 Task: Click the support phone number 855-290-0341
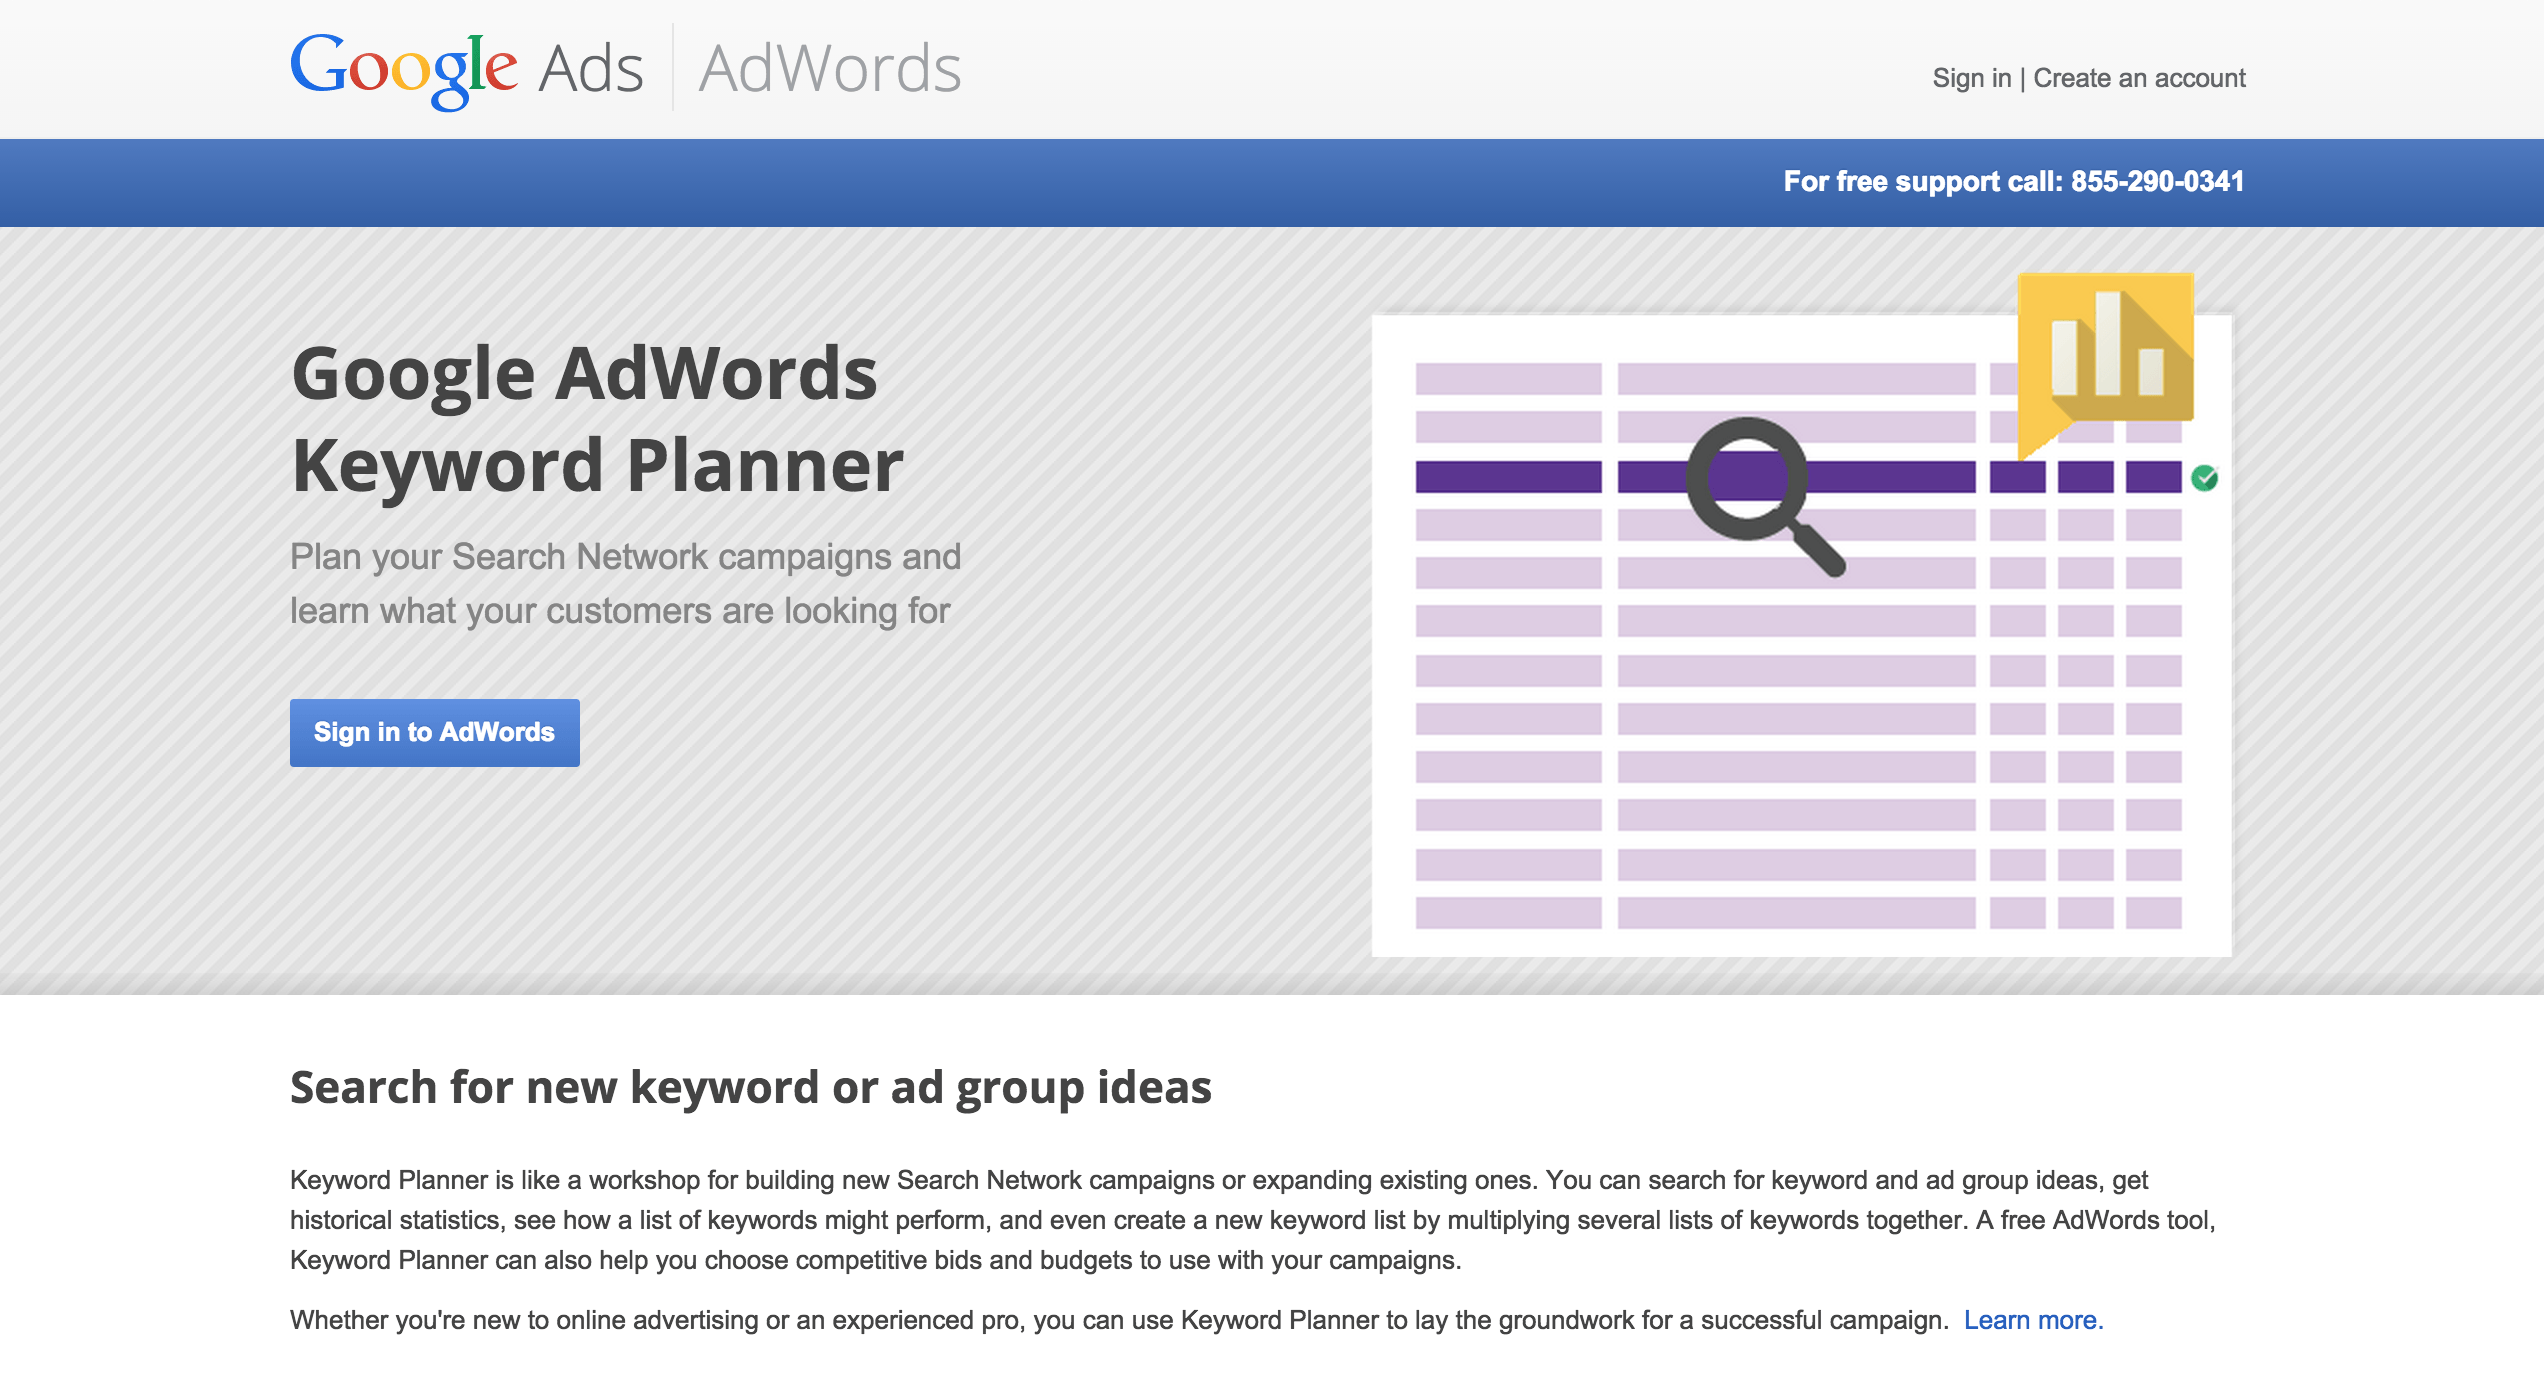(2157, 181)
